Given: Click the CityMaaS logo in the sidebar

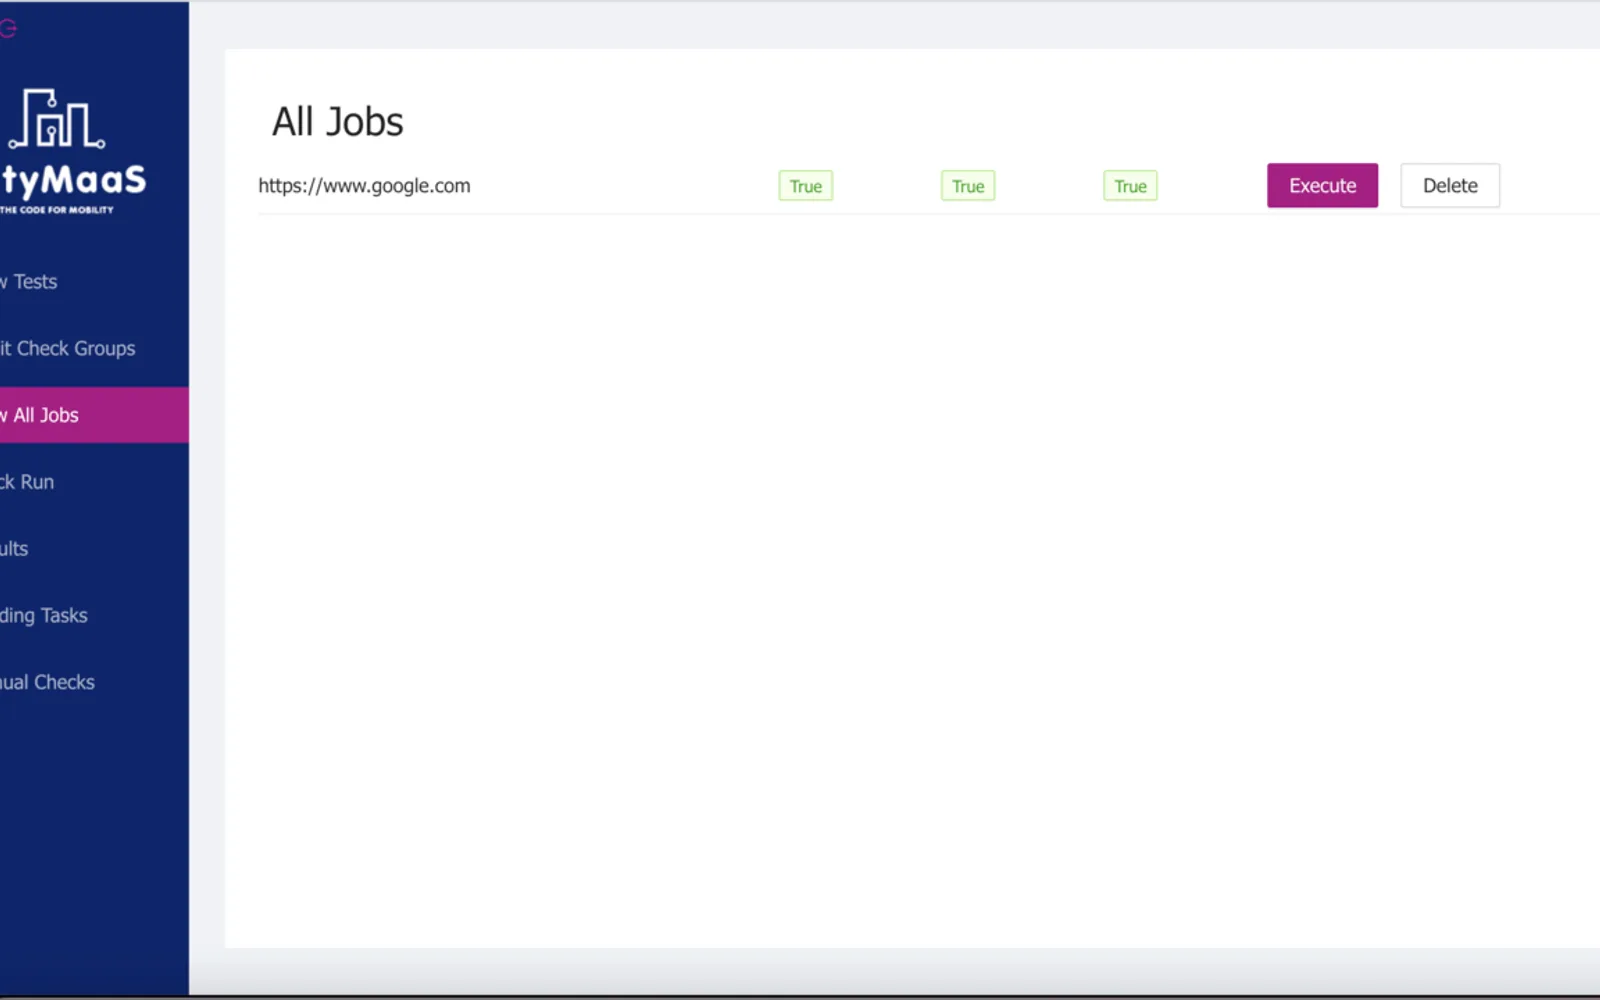Looking at the screenshot, I should point(72,152).
